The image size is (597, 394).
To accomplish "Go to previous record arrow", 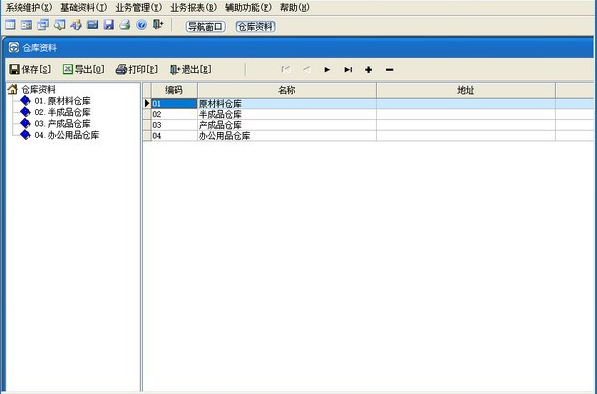I will tap(306, 70).
